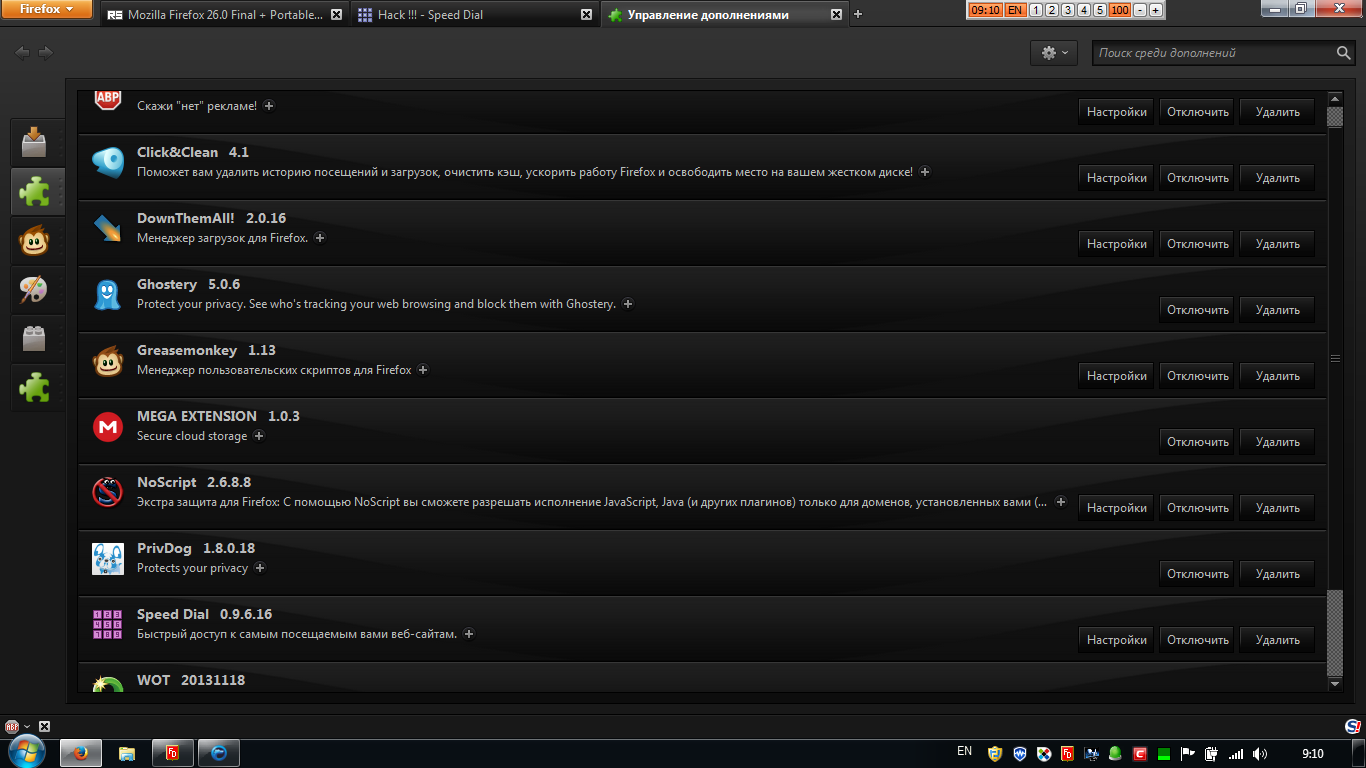Open the ABP dropdown arrow in the add-on bar

click(x=28, y=727)
